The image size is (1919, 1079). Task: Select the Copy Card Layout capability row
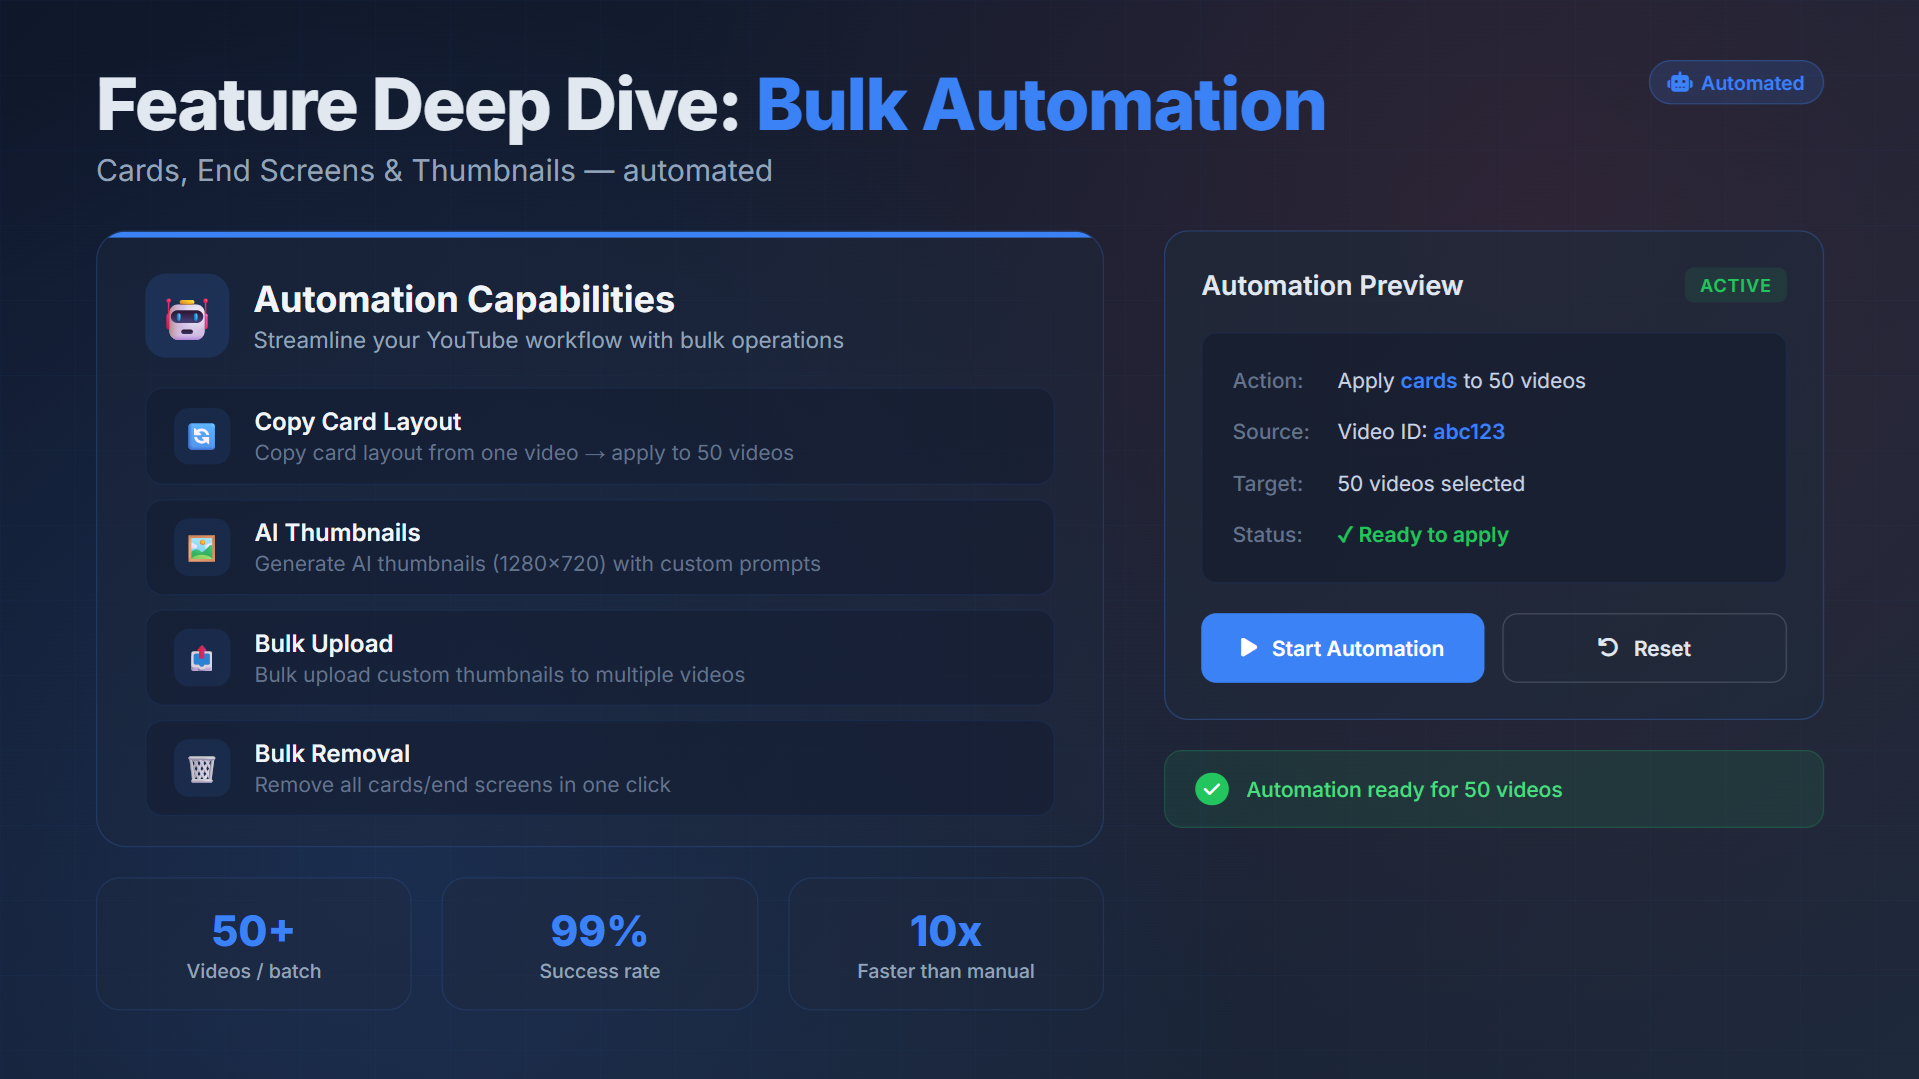point(600,436)
